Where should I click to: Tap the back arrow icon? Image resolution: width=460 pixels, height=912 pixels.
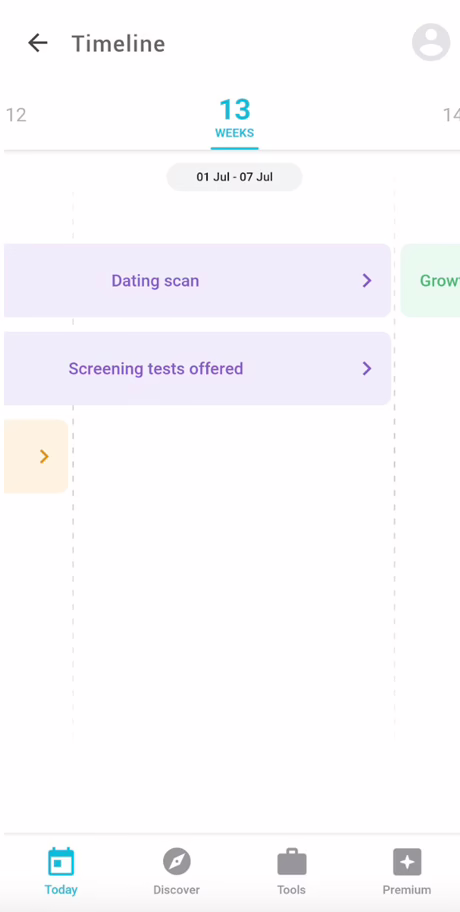tap(38, 43)
